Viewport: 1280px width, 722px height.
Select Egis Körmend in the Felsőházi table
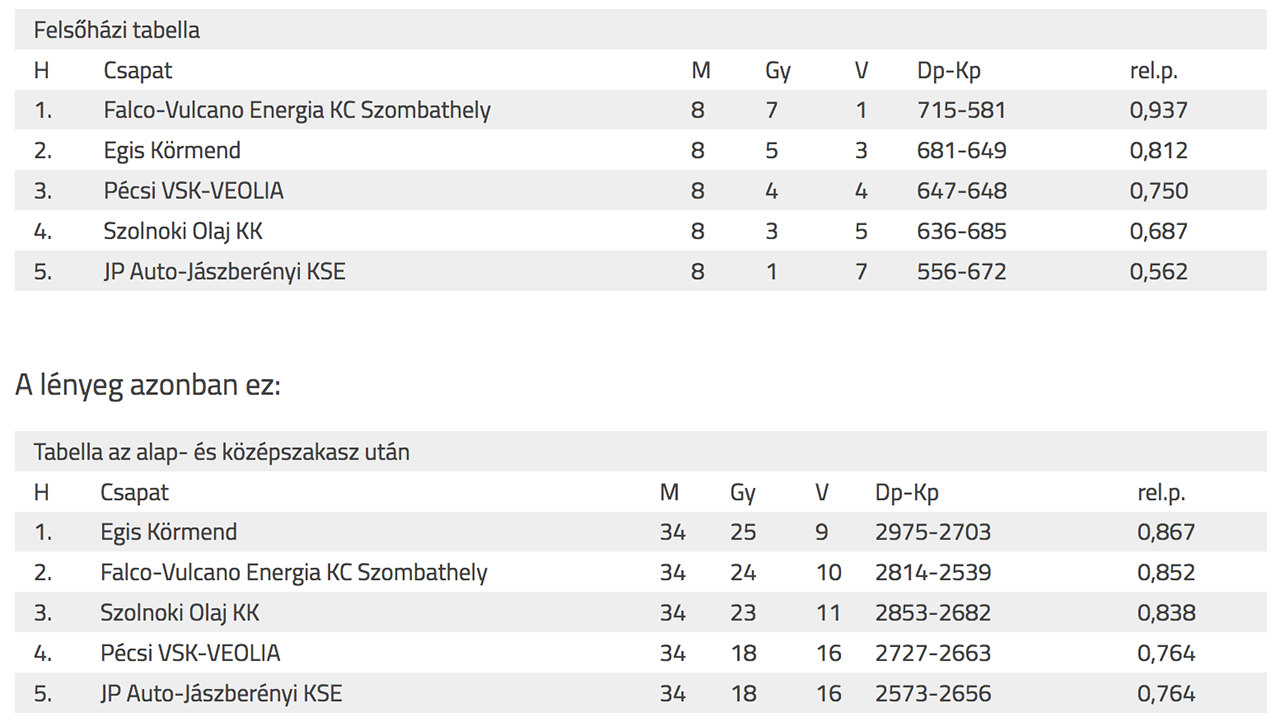(x=172, y=151)
